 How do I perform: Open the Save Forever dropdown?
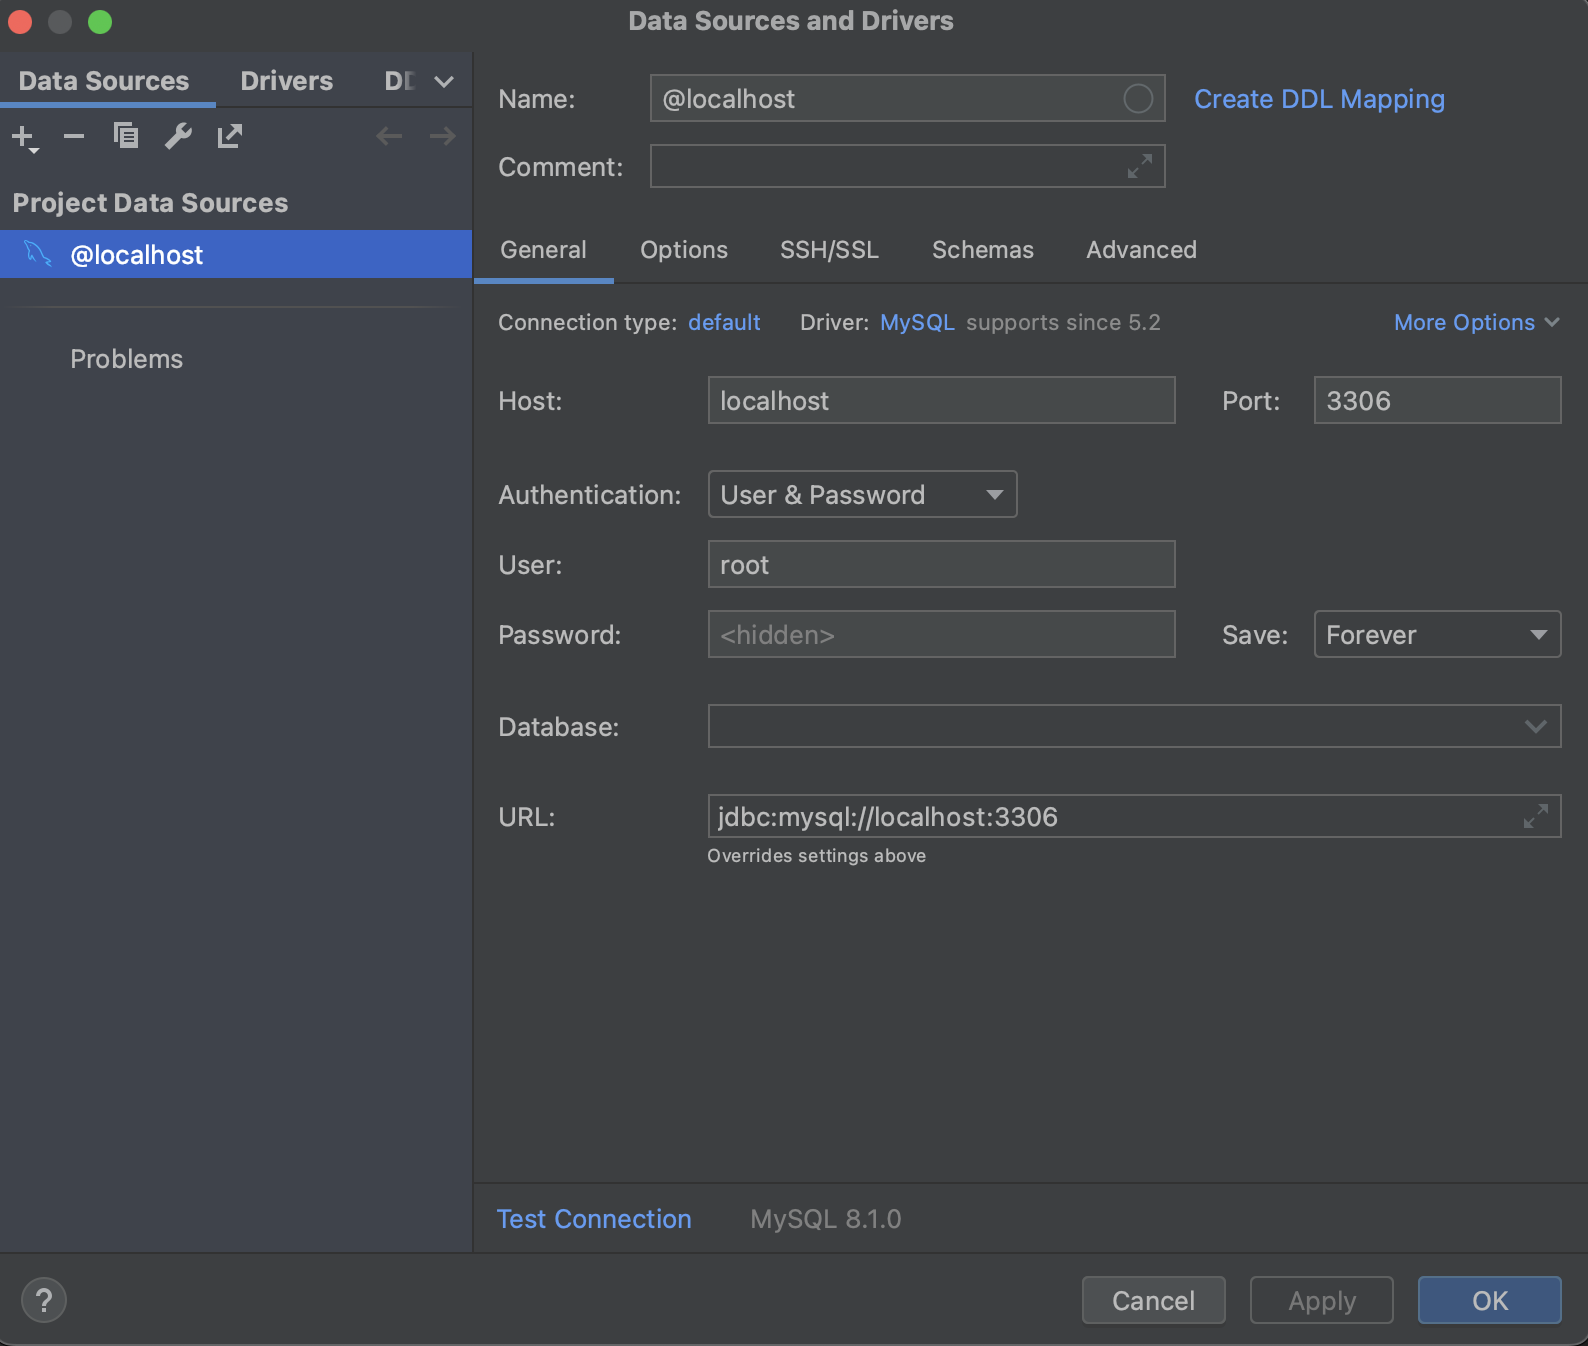1437,634
